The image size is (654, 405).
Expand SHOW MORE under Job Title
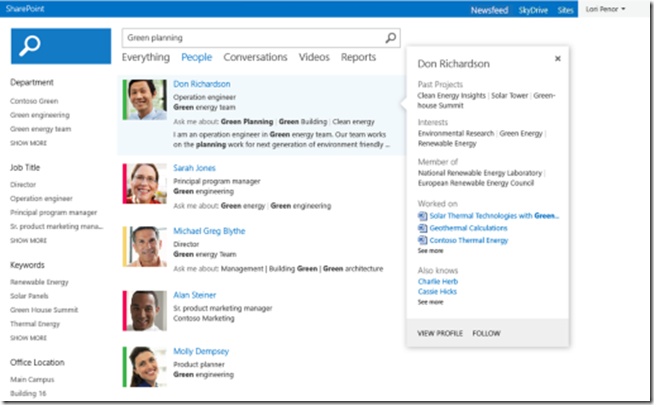(x=28, y=241)
